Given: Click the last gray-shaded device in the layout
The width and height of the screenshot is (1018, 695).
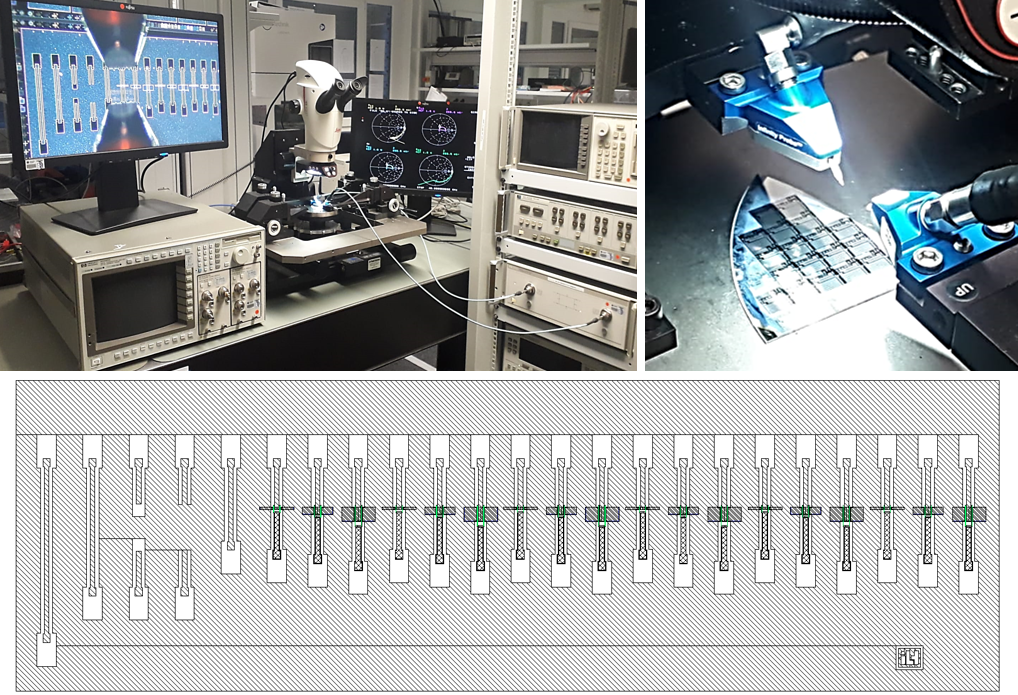Looking at the screenshot, I should (x=969, y=514).
